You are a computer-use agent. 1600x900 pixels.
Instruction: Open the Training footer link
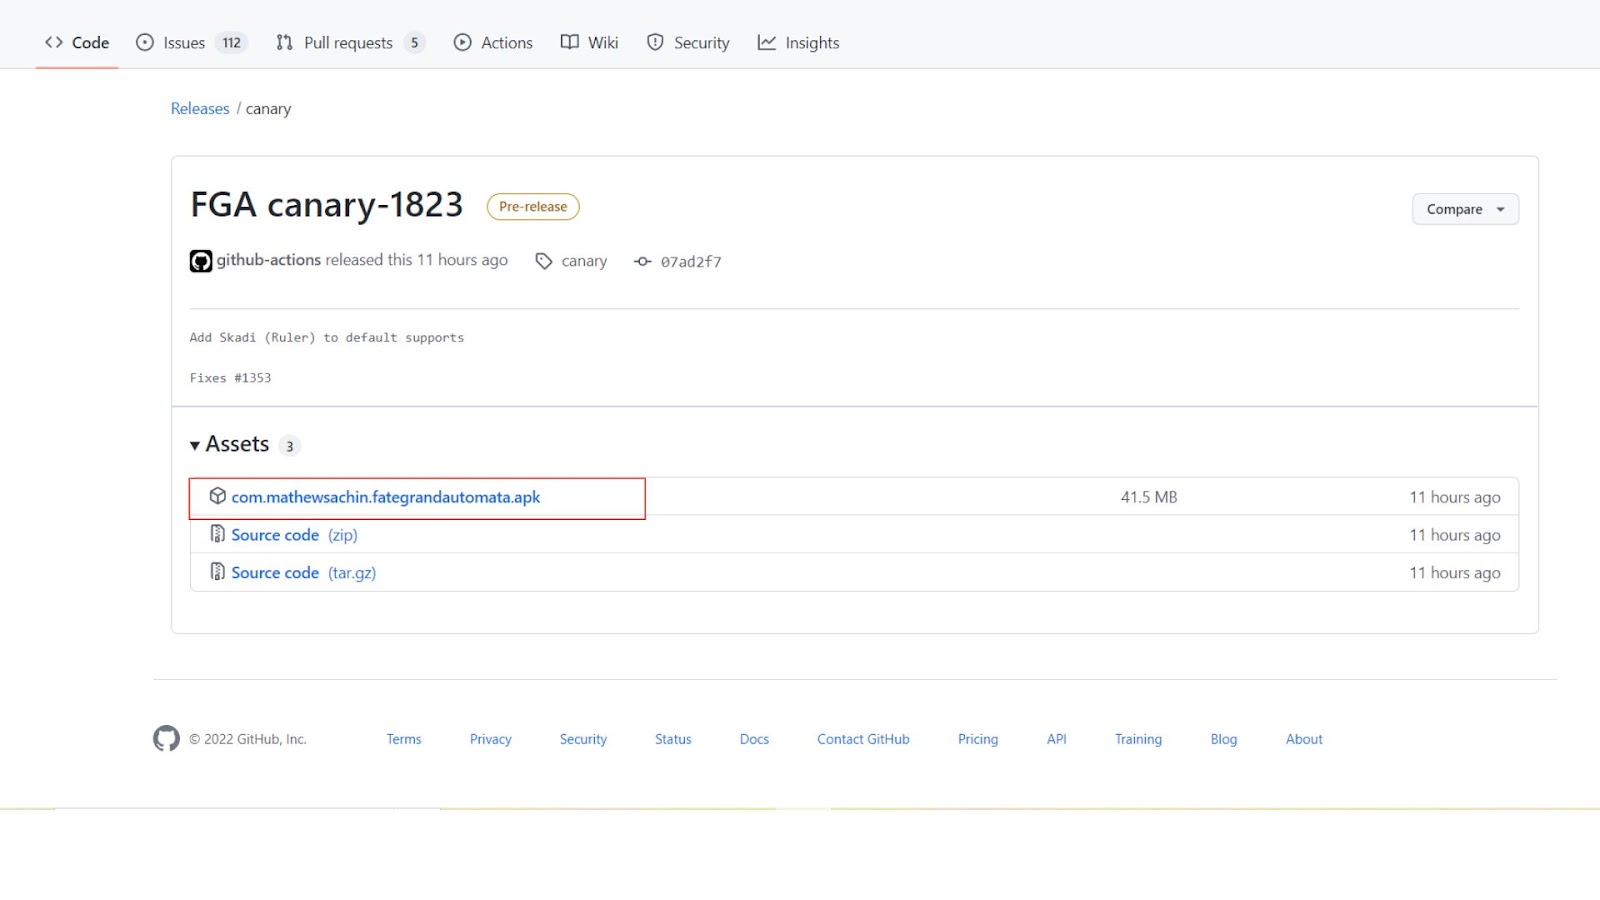pos(1138,739)
